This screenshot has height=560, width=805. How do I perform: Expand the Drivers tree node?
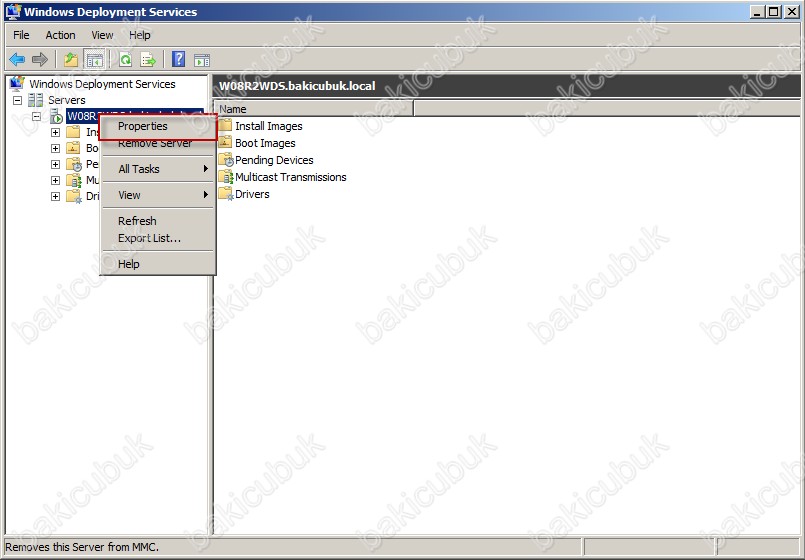55,196
